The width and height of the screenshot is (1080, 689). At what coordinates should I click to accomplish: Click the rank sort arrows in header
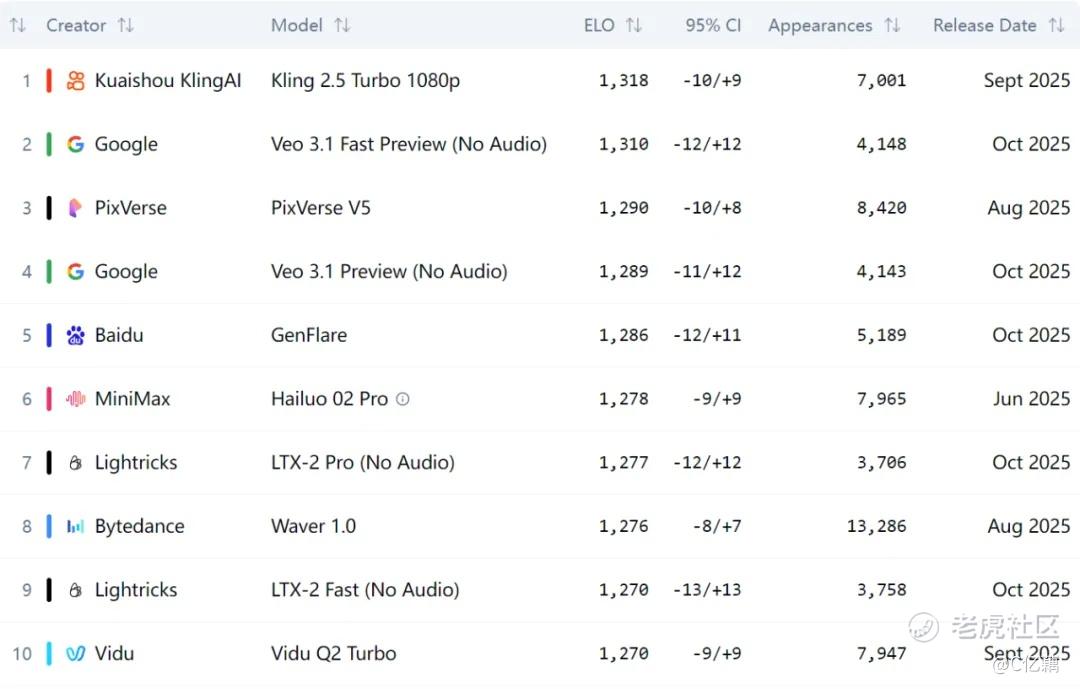coord(17,26)
